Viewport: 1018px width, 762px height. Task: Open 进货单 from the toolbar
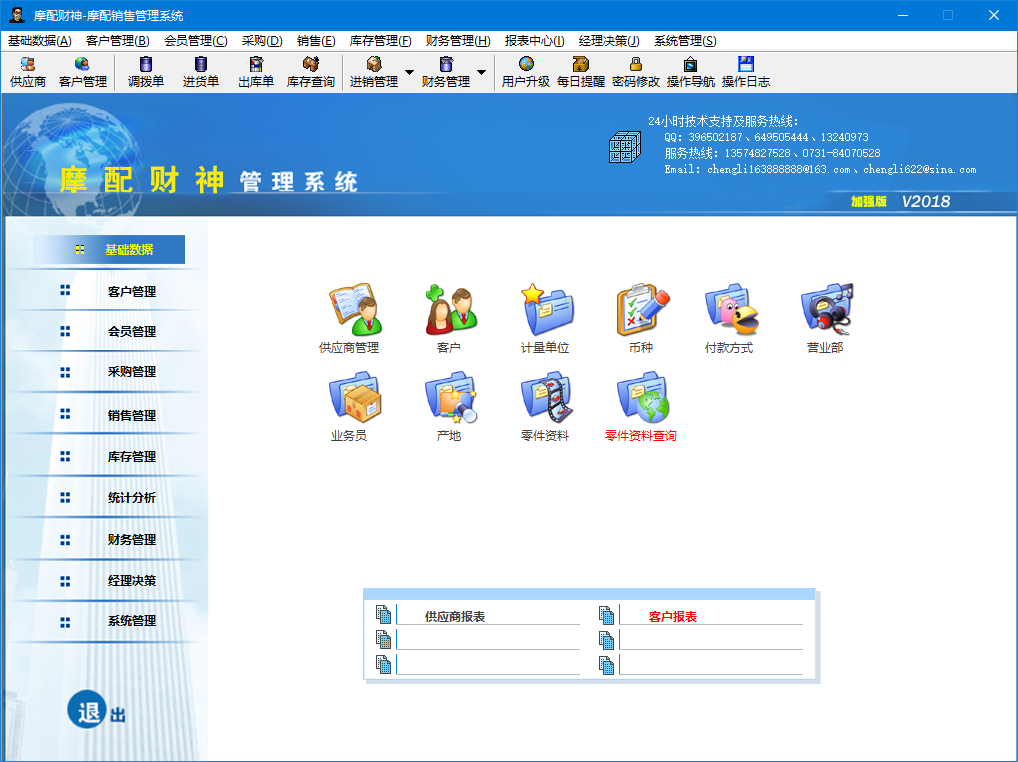[201, 72]
